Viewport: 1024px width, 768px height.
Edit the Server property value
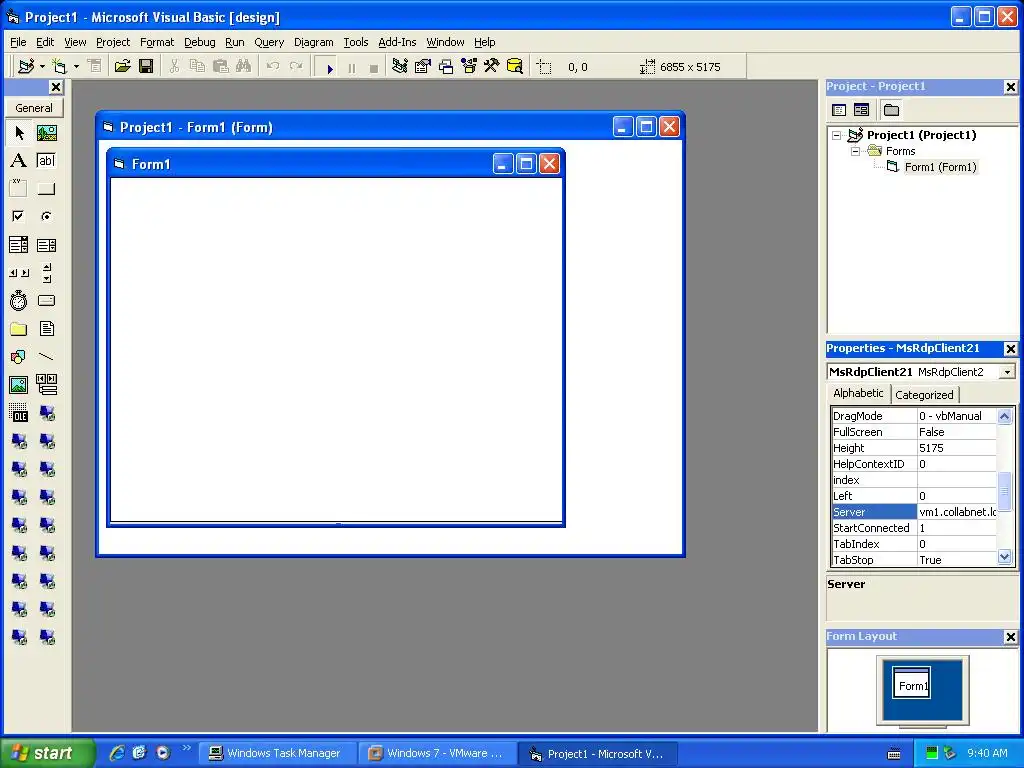[x=957, y=512]
